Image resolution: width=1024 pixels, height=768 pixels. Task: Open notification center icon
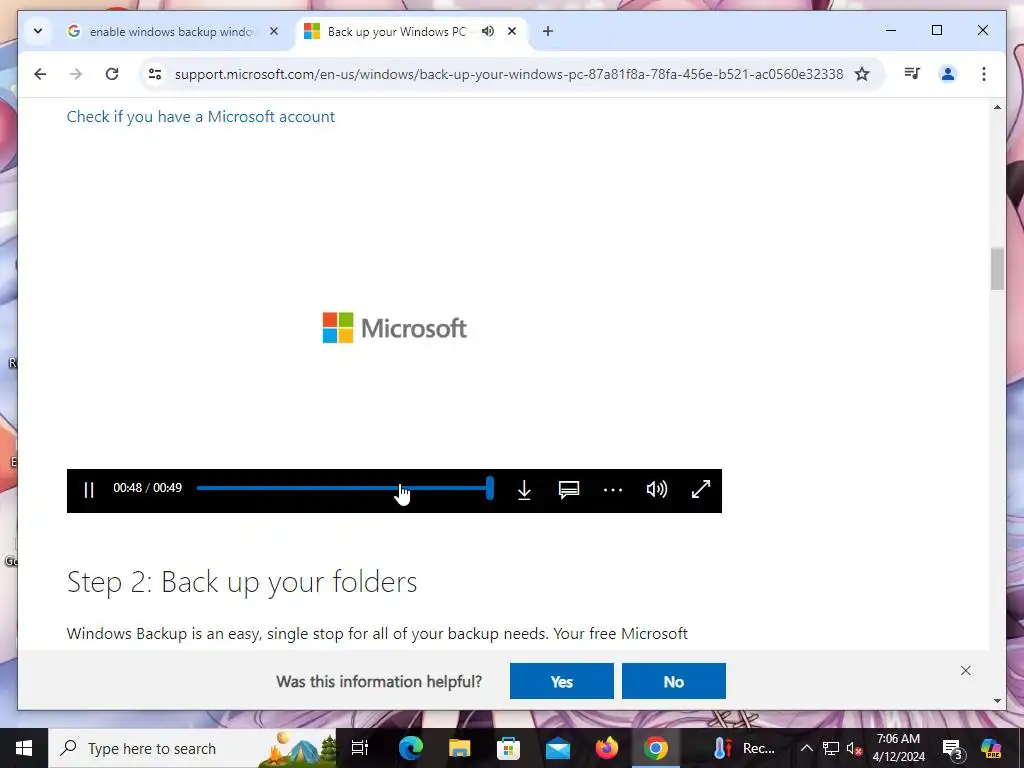point(953,749)
